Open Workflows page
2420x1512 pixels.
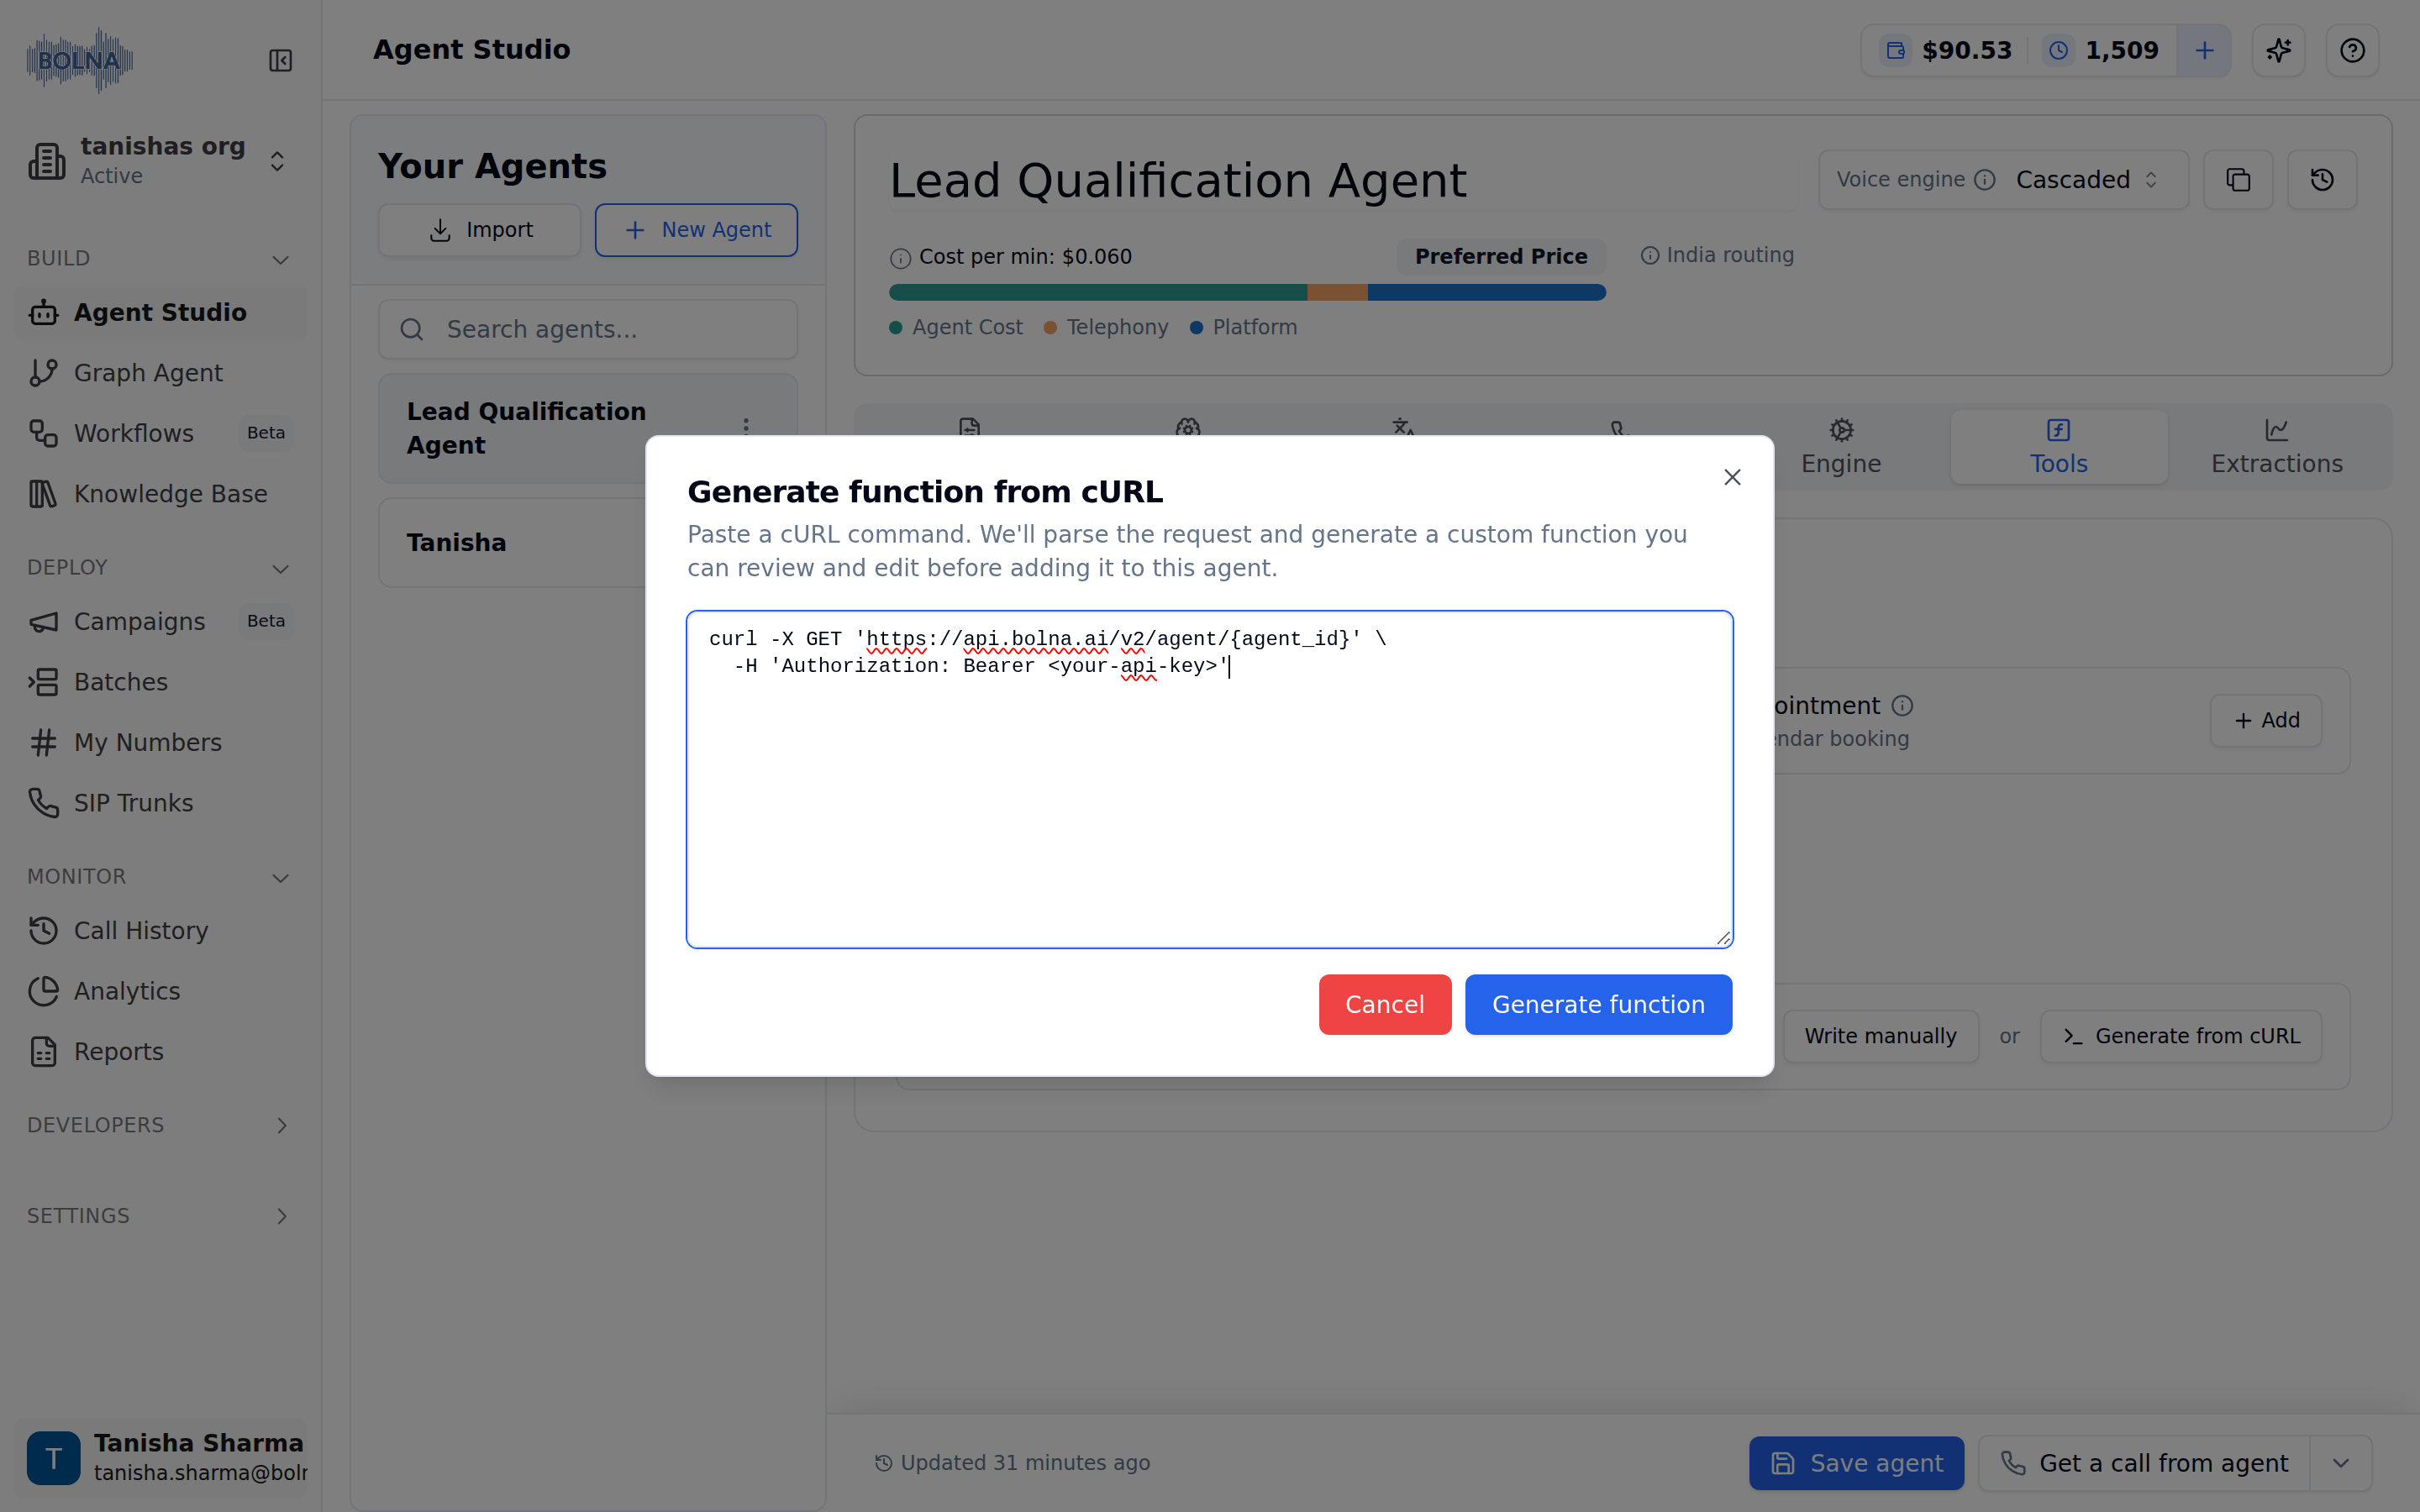[160, 433]
